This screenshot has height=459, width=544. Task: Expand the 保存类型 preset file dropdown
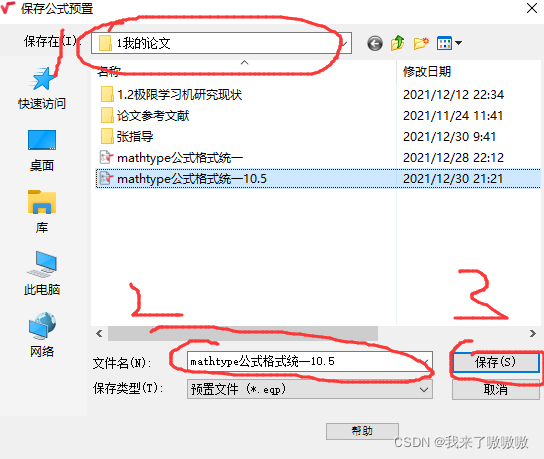[x=309, y=389]
